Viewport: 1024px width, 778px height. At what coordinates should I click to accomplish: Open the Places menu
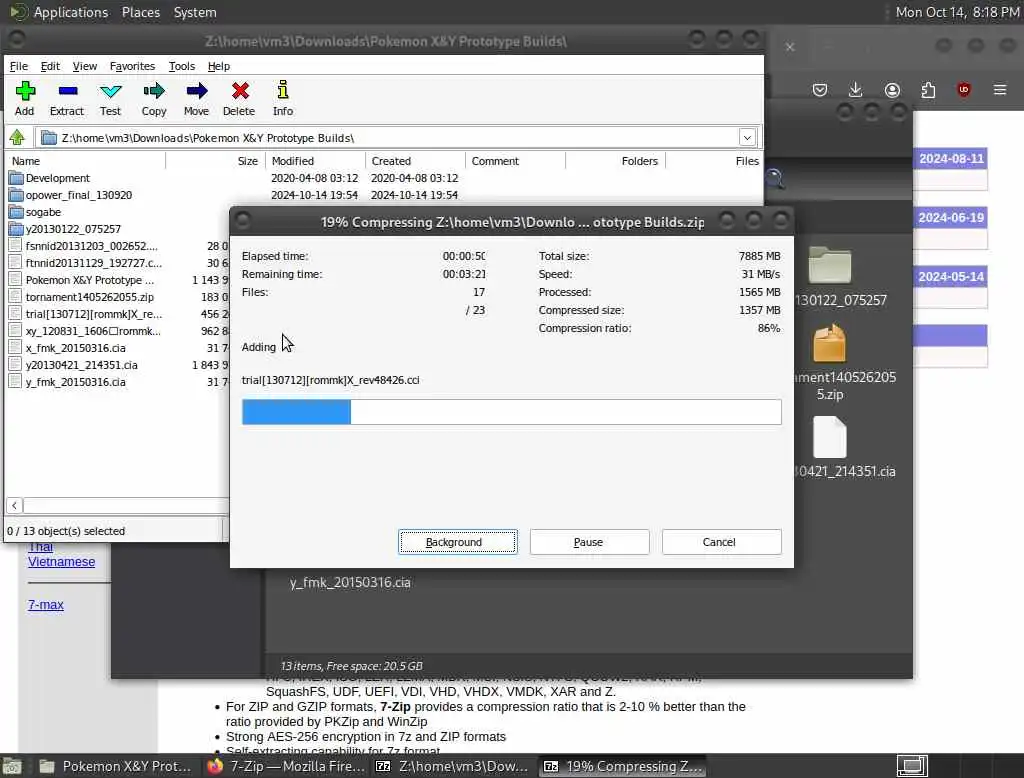140,12
